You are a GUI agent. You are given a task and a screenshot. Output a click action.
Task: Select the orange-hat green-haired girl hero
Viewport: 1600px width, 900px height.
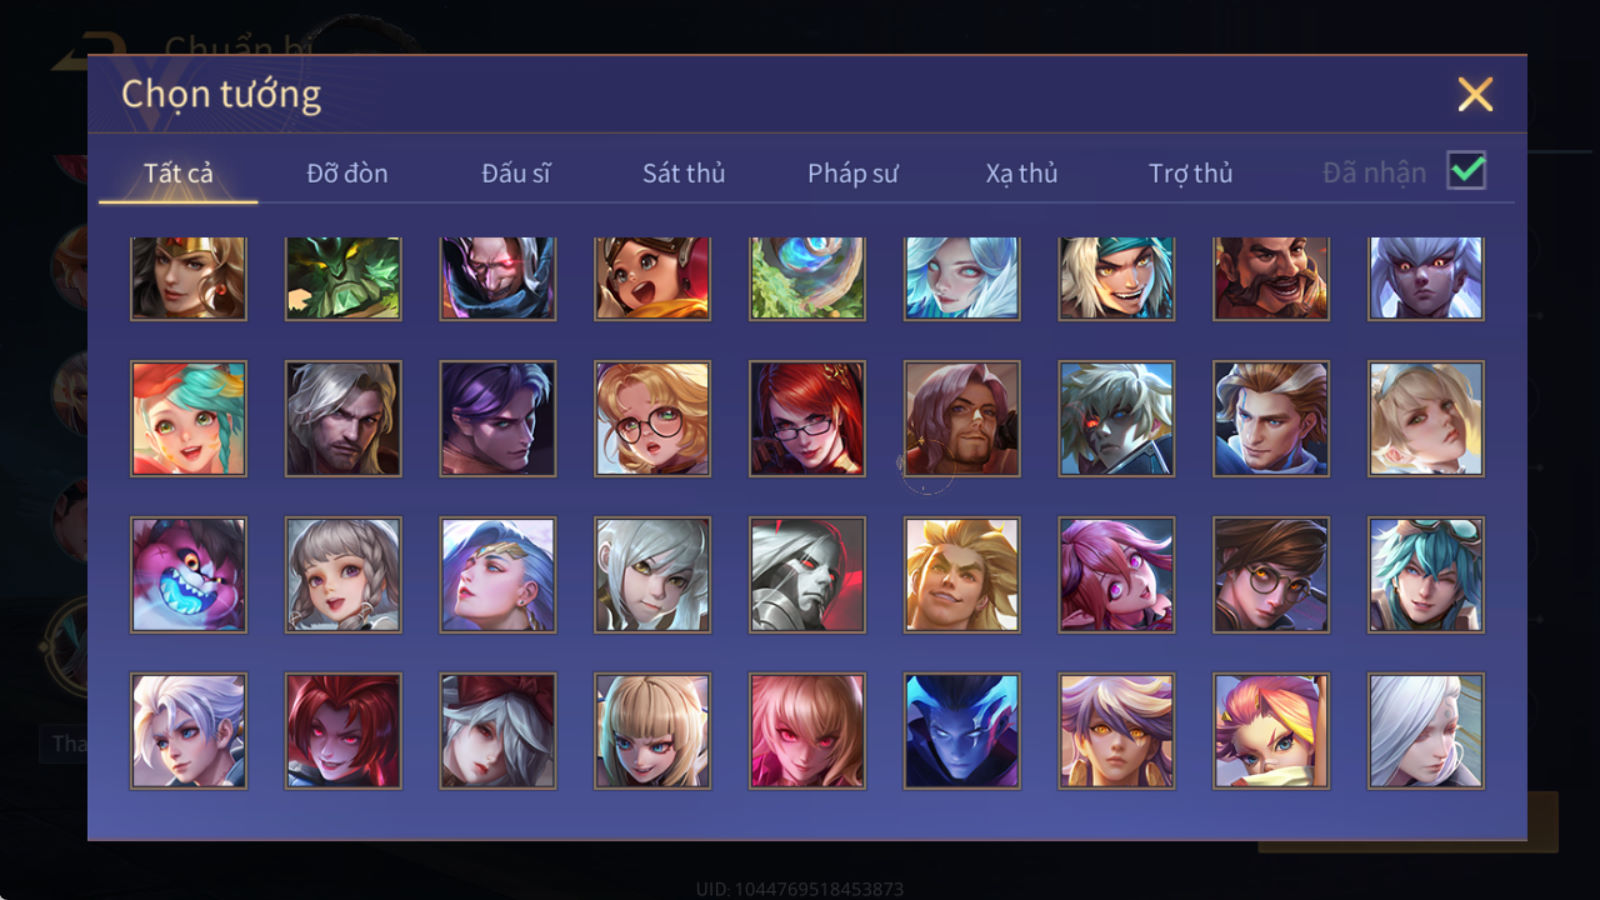click(x=188, y=418)
